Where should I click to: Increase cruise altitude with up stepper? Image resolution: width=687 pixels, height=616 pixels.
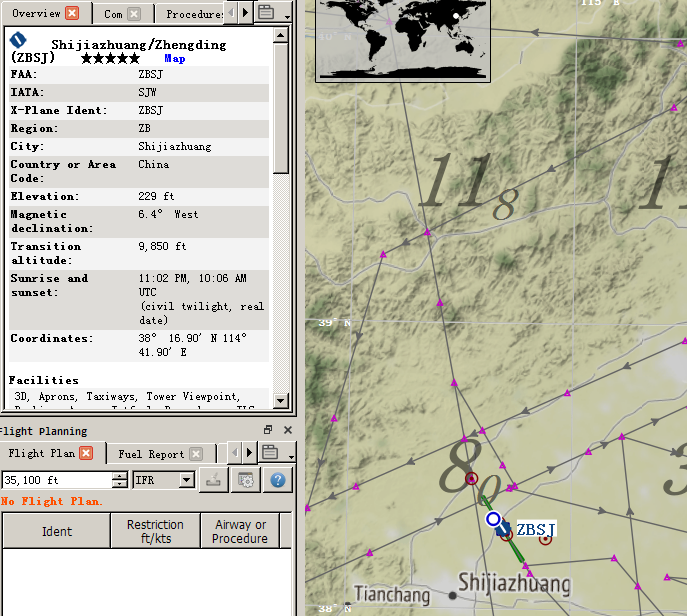120,475
